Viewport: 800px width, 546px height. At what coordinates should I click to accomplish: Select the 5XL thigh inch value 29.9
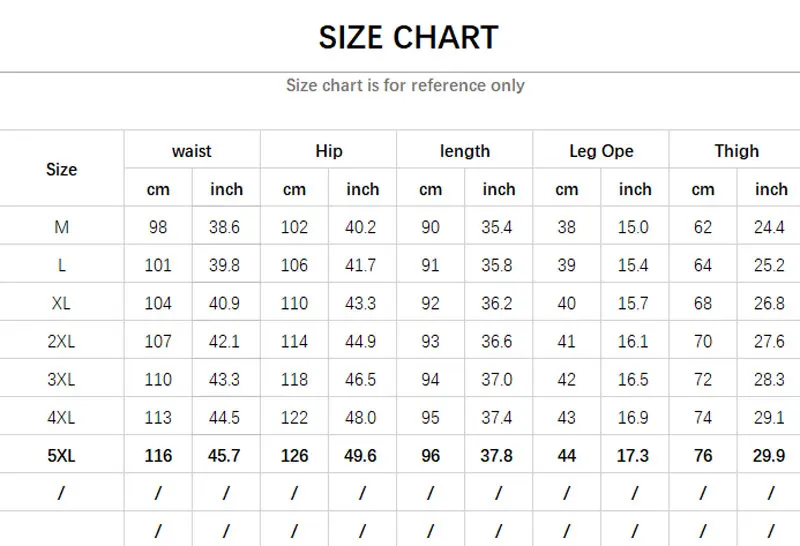(x=769, y=456)
